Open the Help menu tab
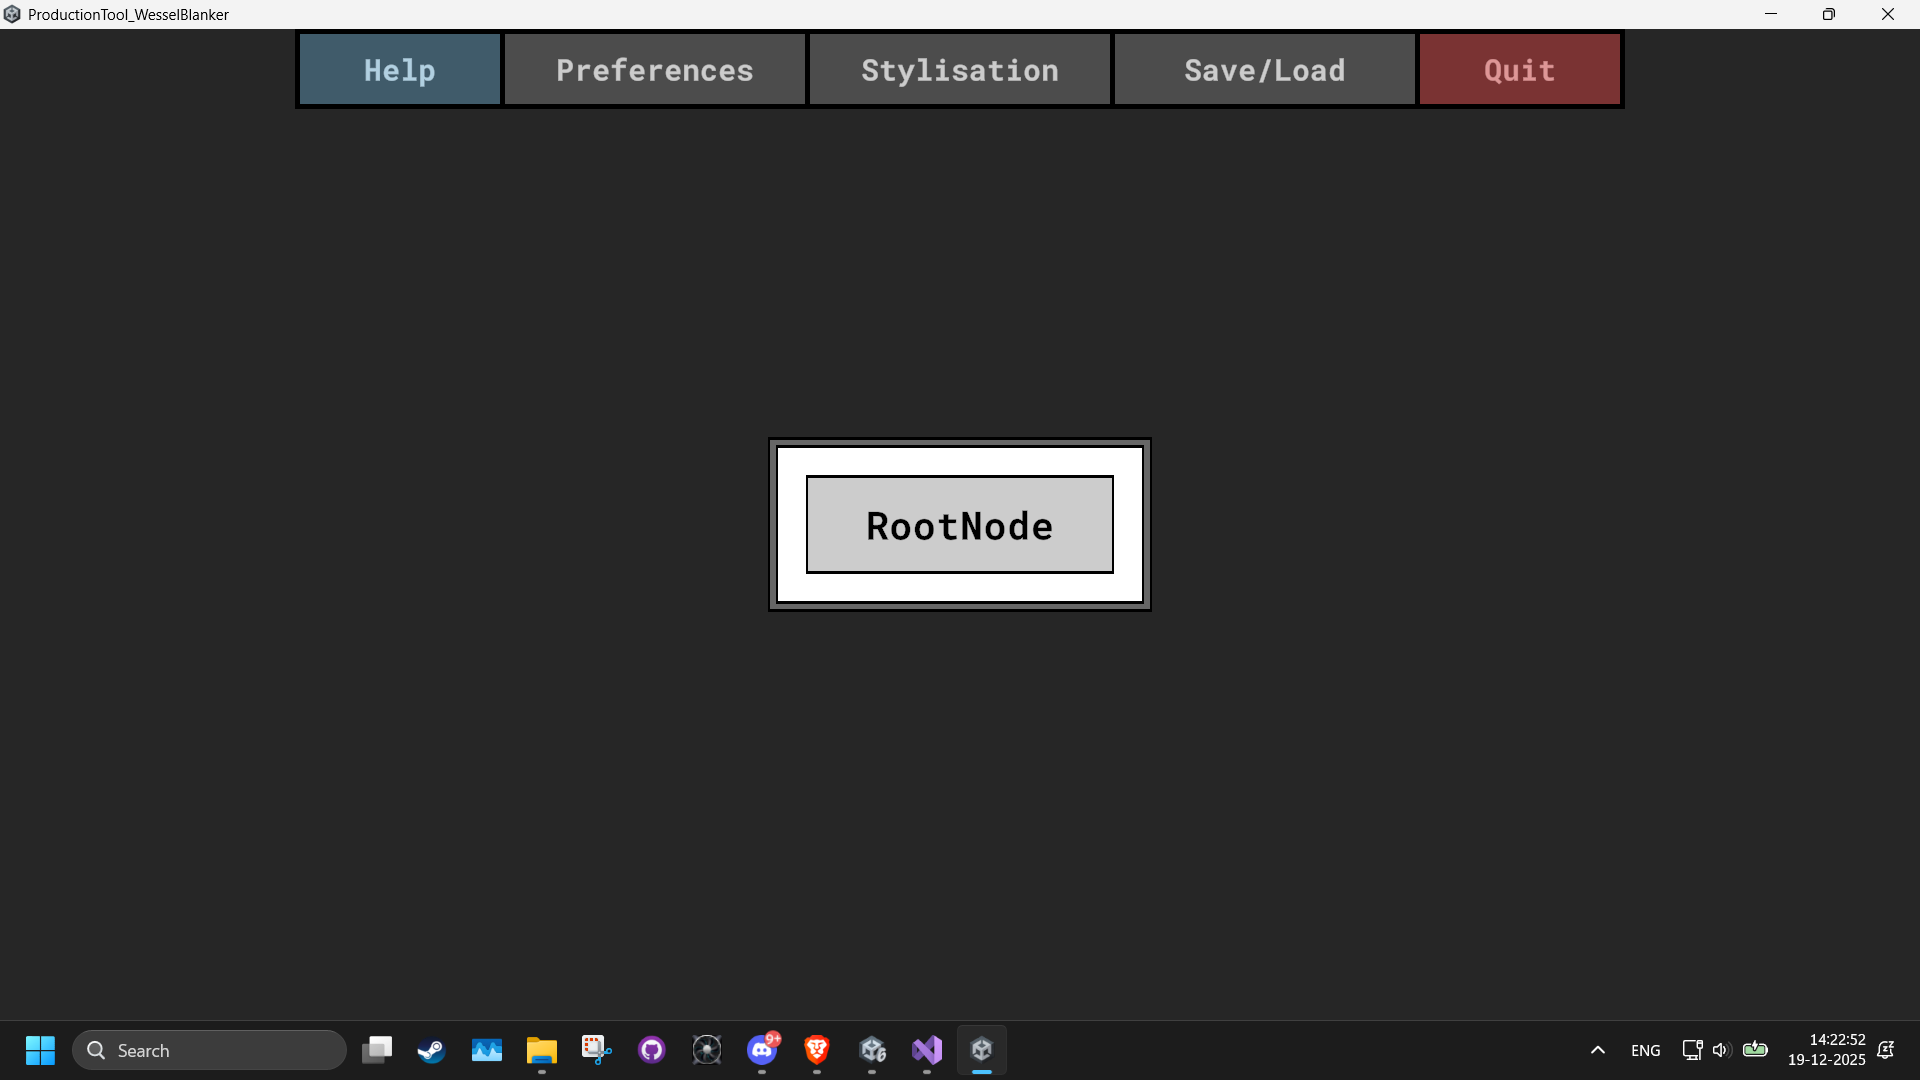The width and height of the screenshot is (1920, 1080). point(399,70)
